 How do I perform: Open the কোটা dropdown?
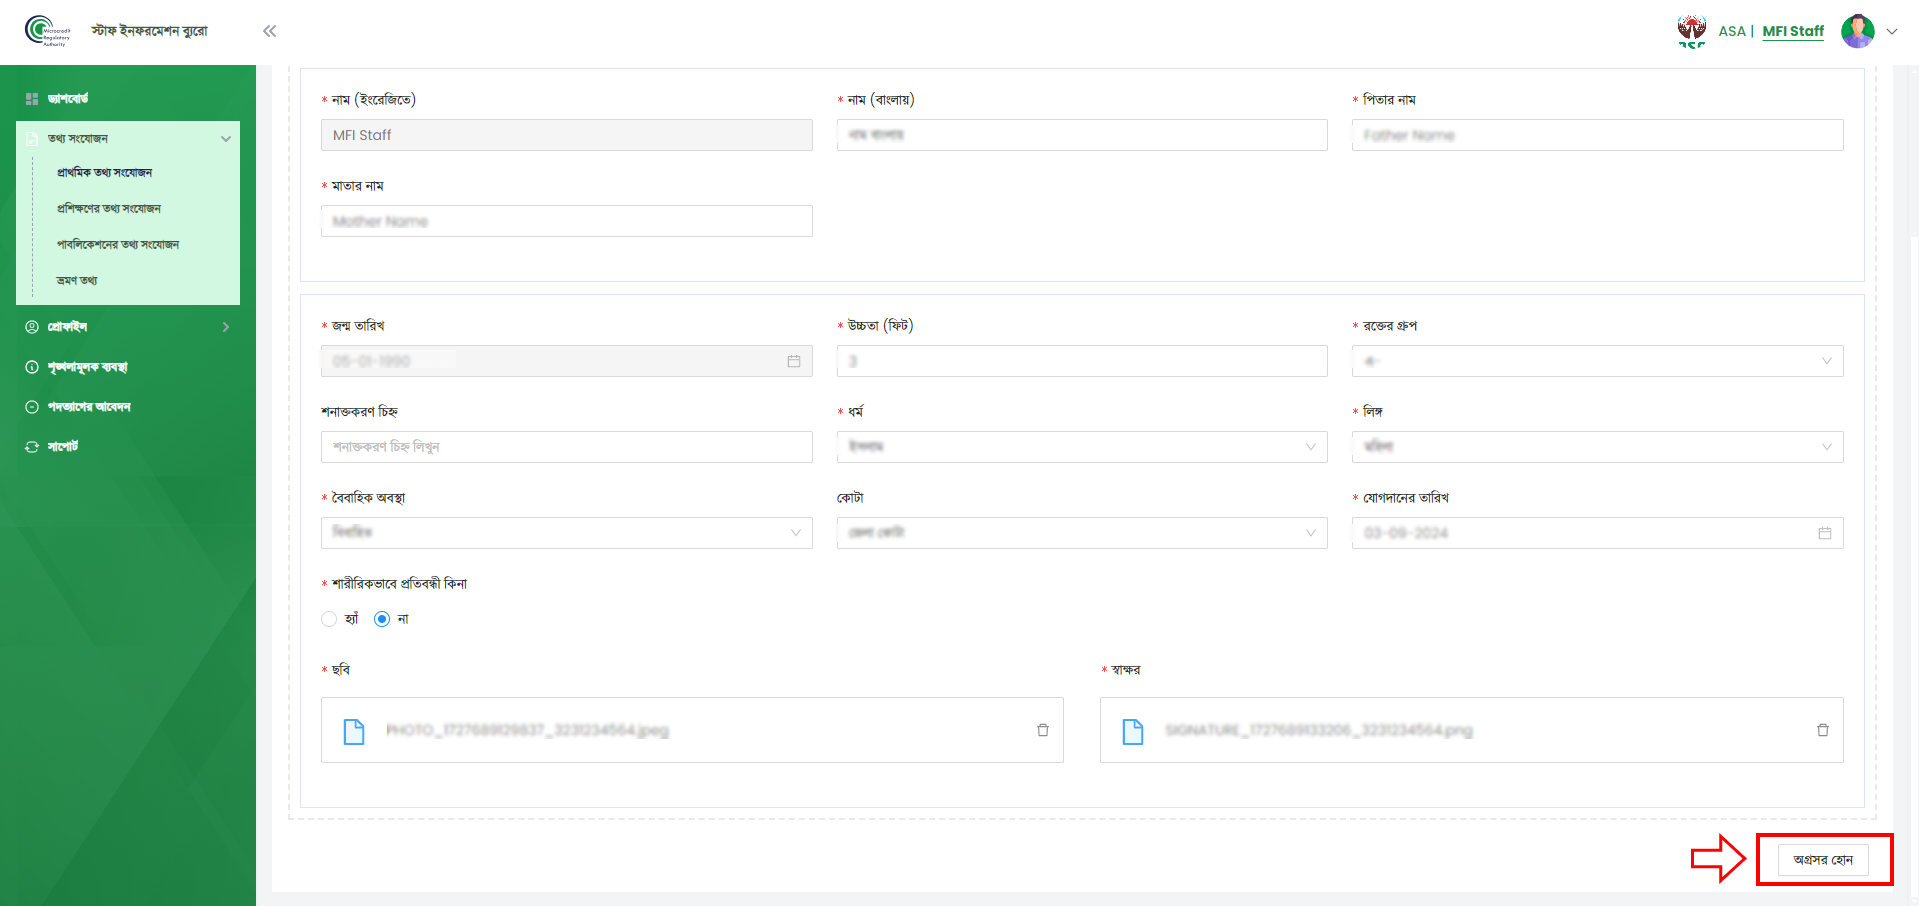pos(1082,533)
